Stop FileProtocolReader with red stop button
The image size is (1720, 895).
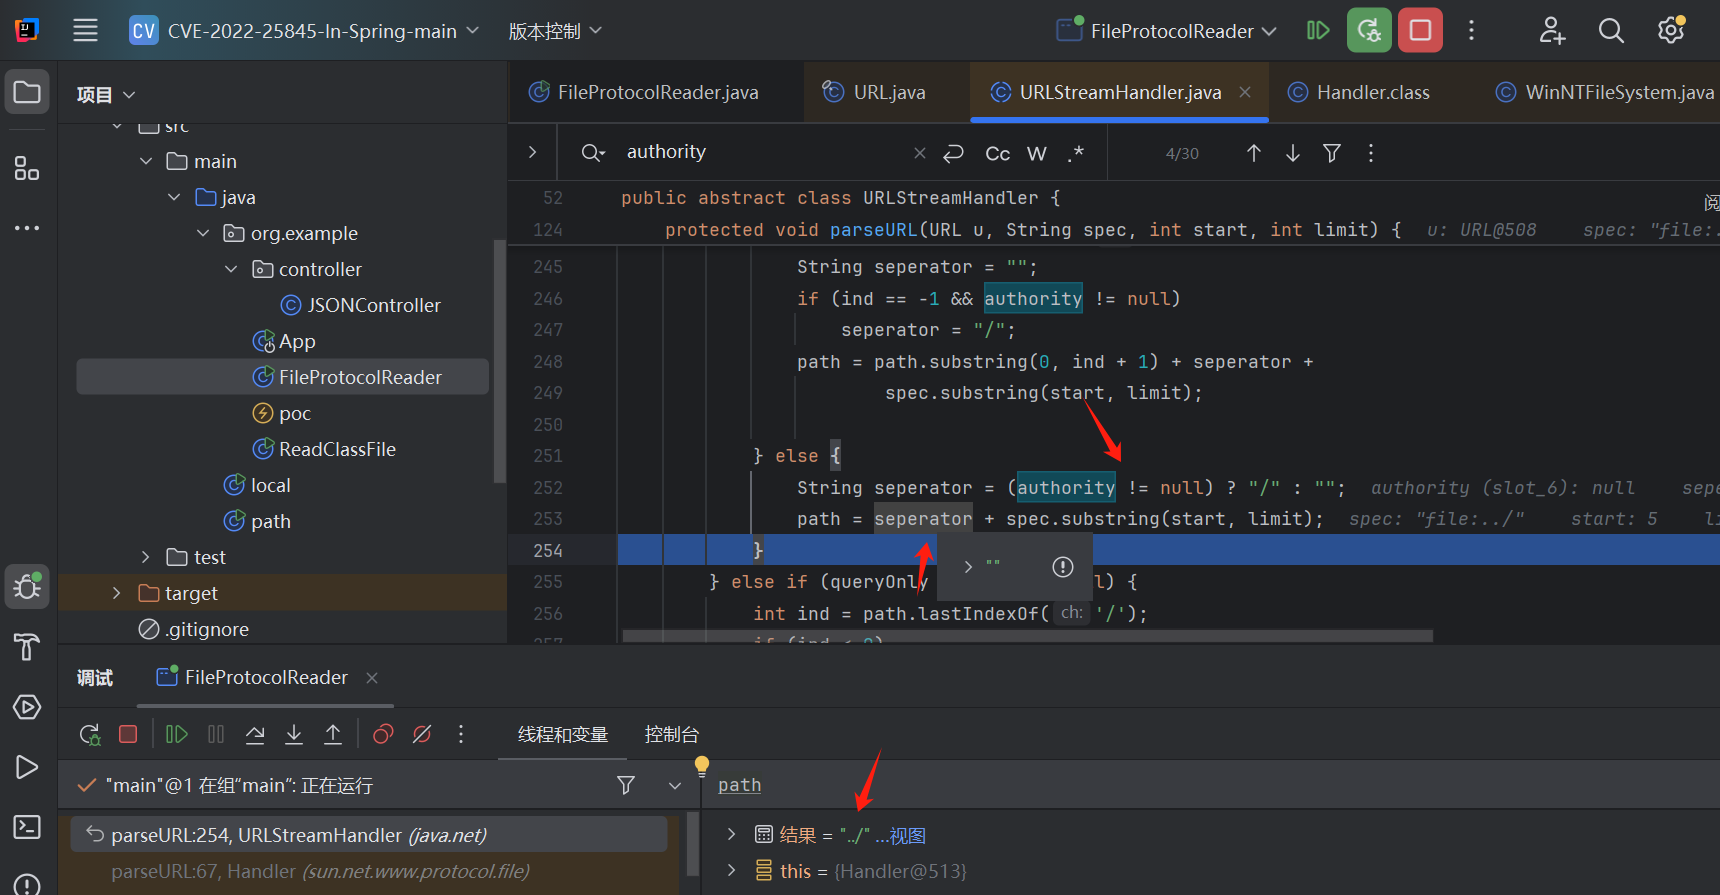coord(1420,30)
